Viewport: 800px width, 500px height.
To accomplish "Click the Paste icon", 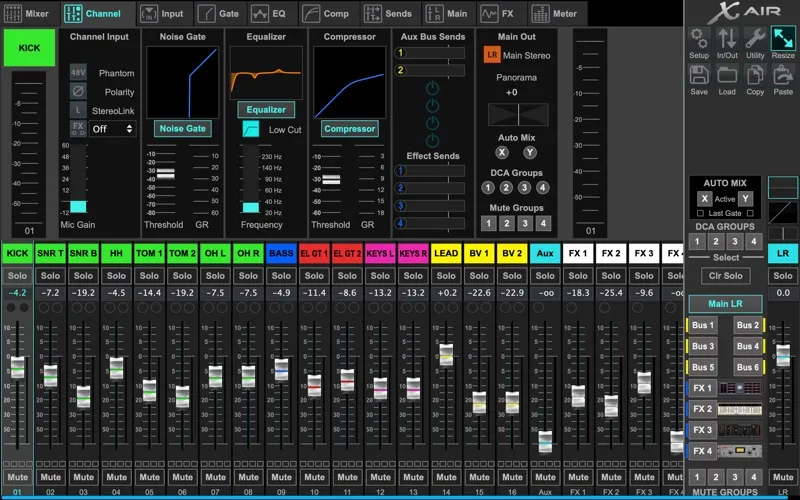I will click(x=783, y=75).
